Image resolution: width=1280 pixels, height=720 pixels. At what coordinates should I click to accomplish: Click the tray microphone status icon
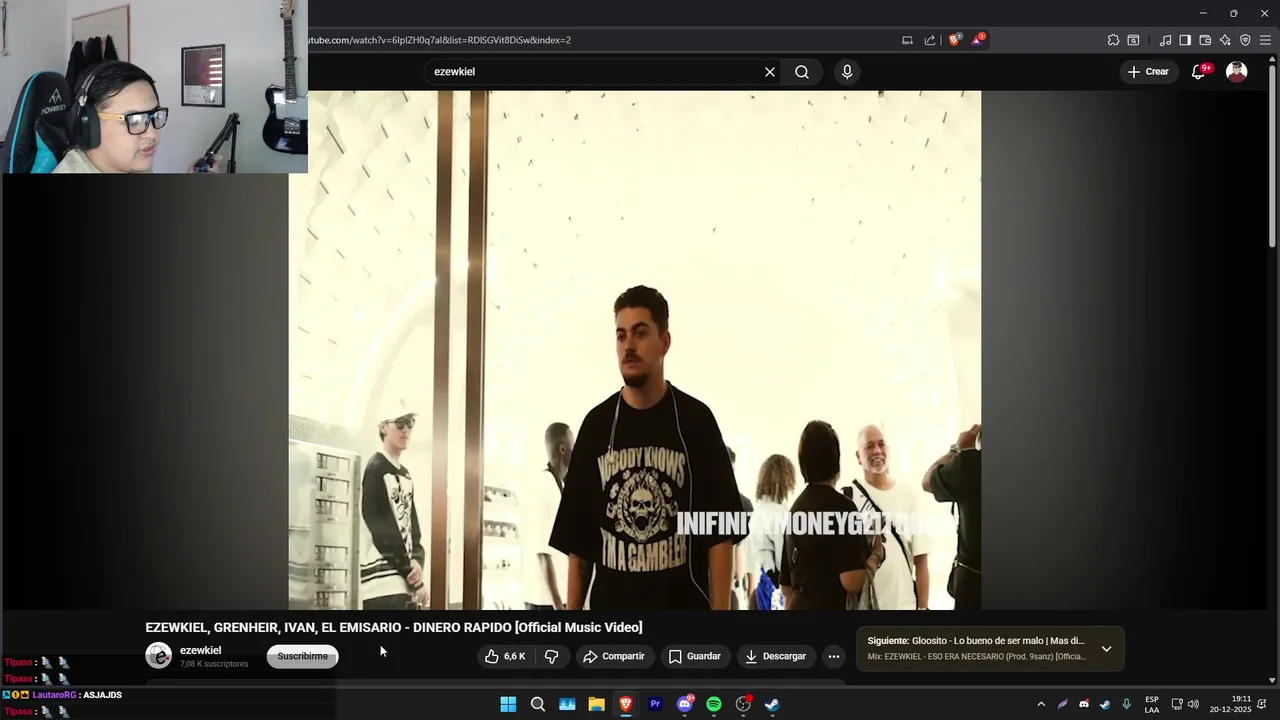tap(1127, 704)
